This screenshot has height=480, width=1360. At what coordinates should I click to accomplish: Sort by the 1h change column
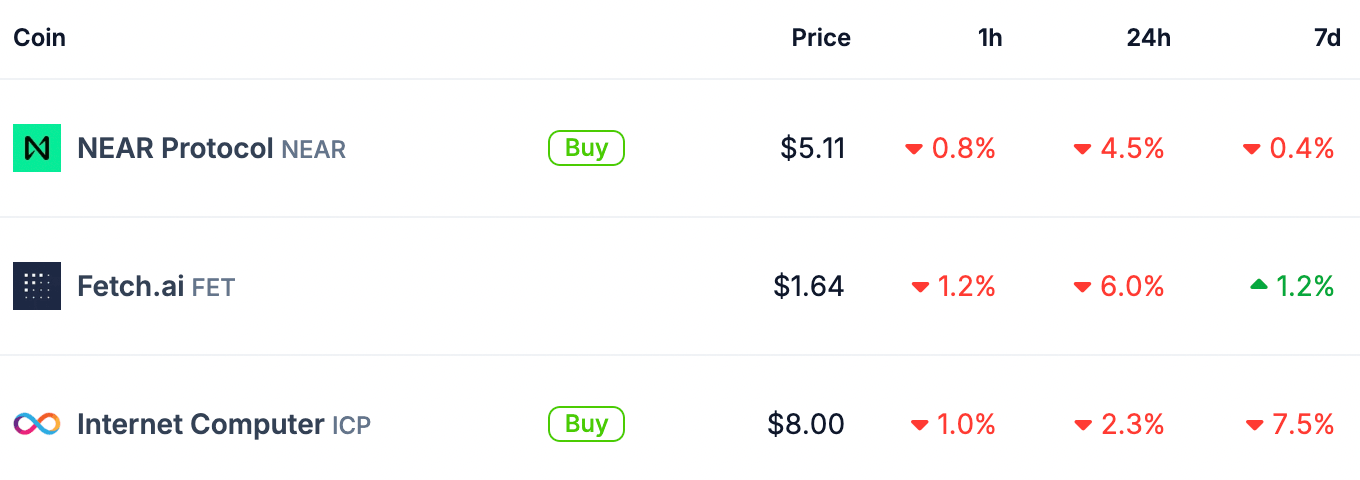[990, 38]
